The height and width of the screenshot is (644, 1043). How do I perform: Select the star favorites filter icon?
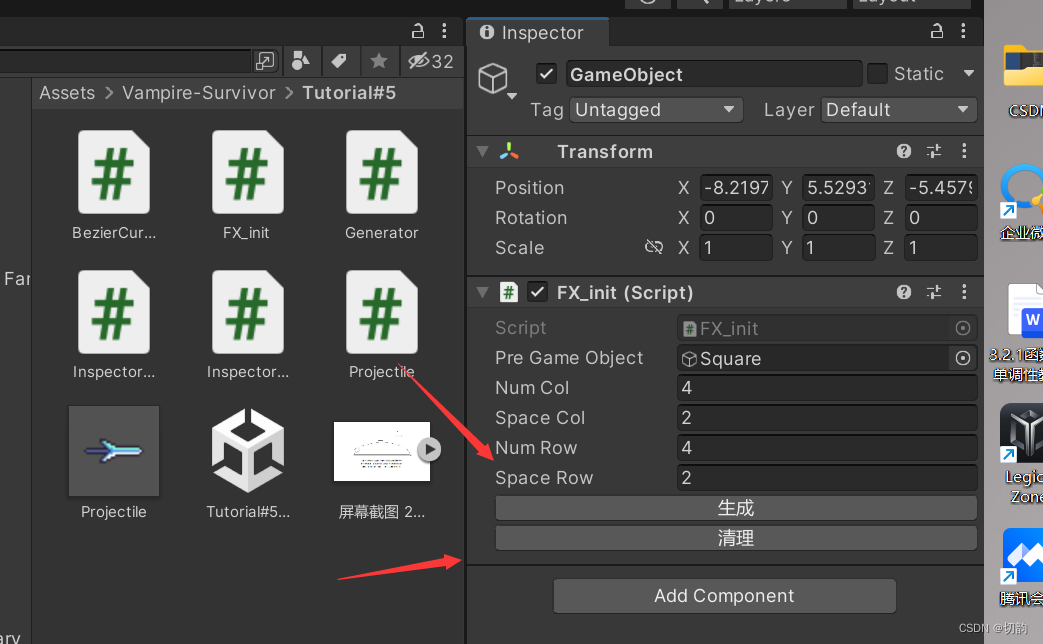[378, 61]
